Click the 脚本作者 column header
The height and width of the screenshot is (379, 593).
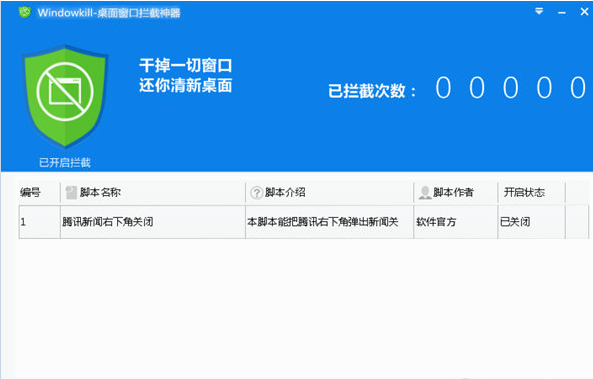455,193
